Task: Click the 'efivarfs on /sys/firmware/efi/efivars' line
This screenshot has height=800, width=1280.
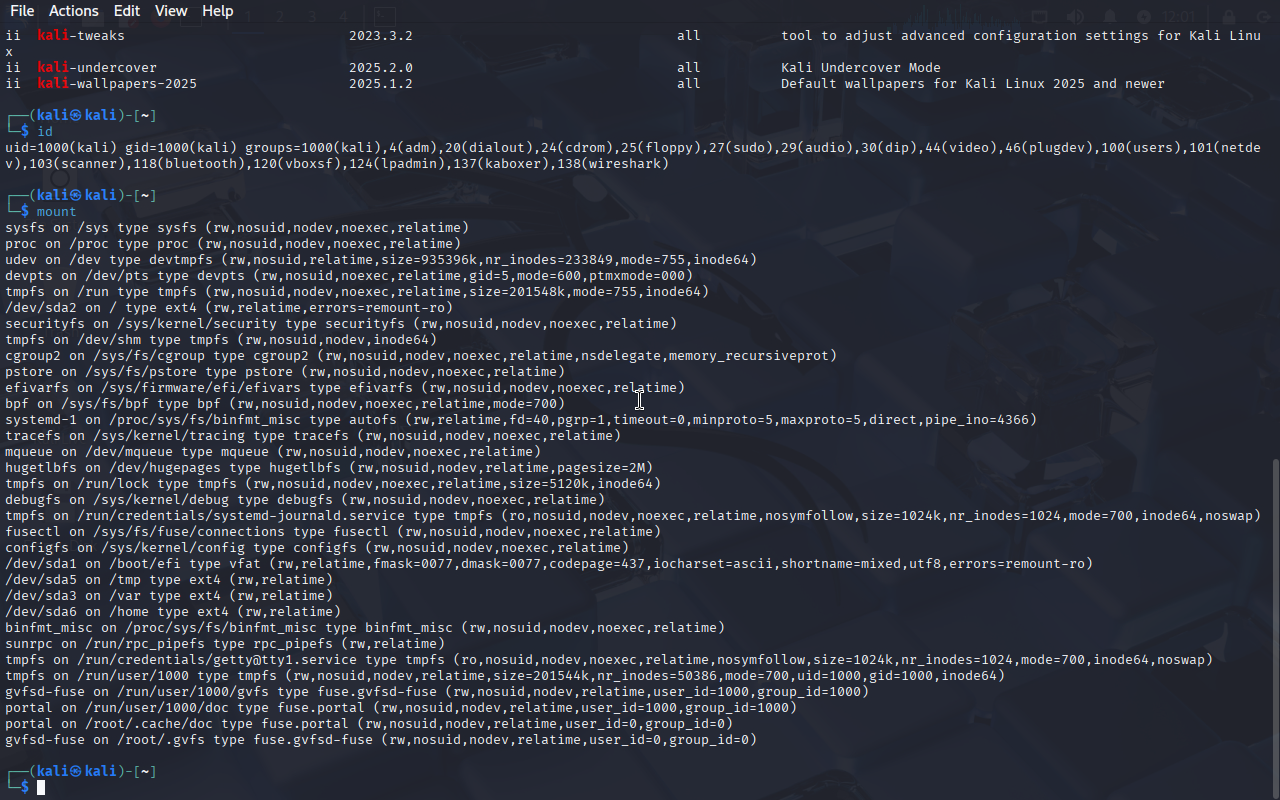Action: coord(345,388)
